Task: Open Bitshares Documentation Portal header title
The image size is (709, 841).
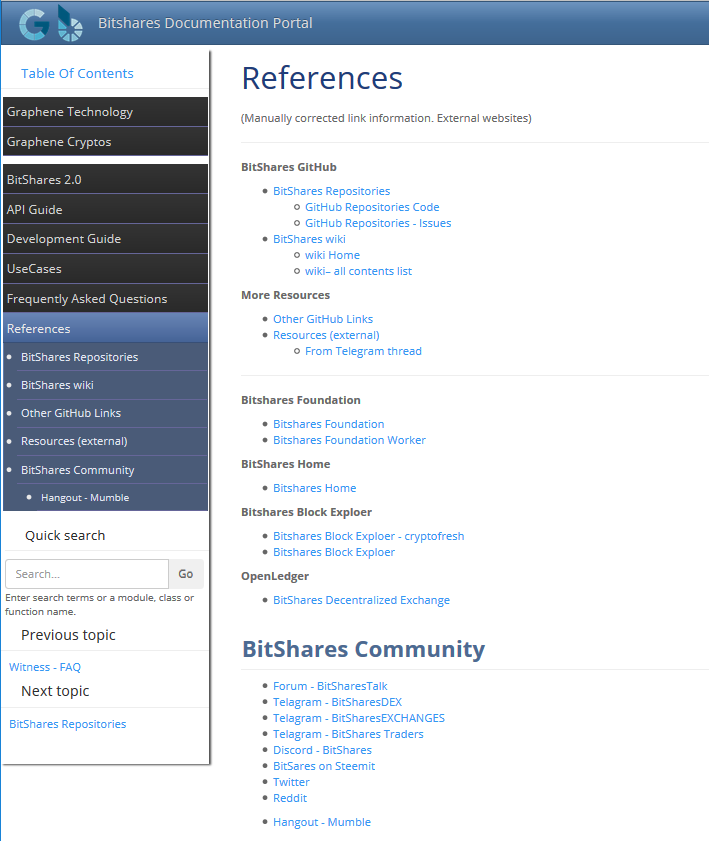Action: coord(205,23)
